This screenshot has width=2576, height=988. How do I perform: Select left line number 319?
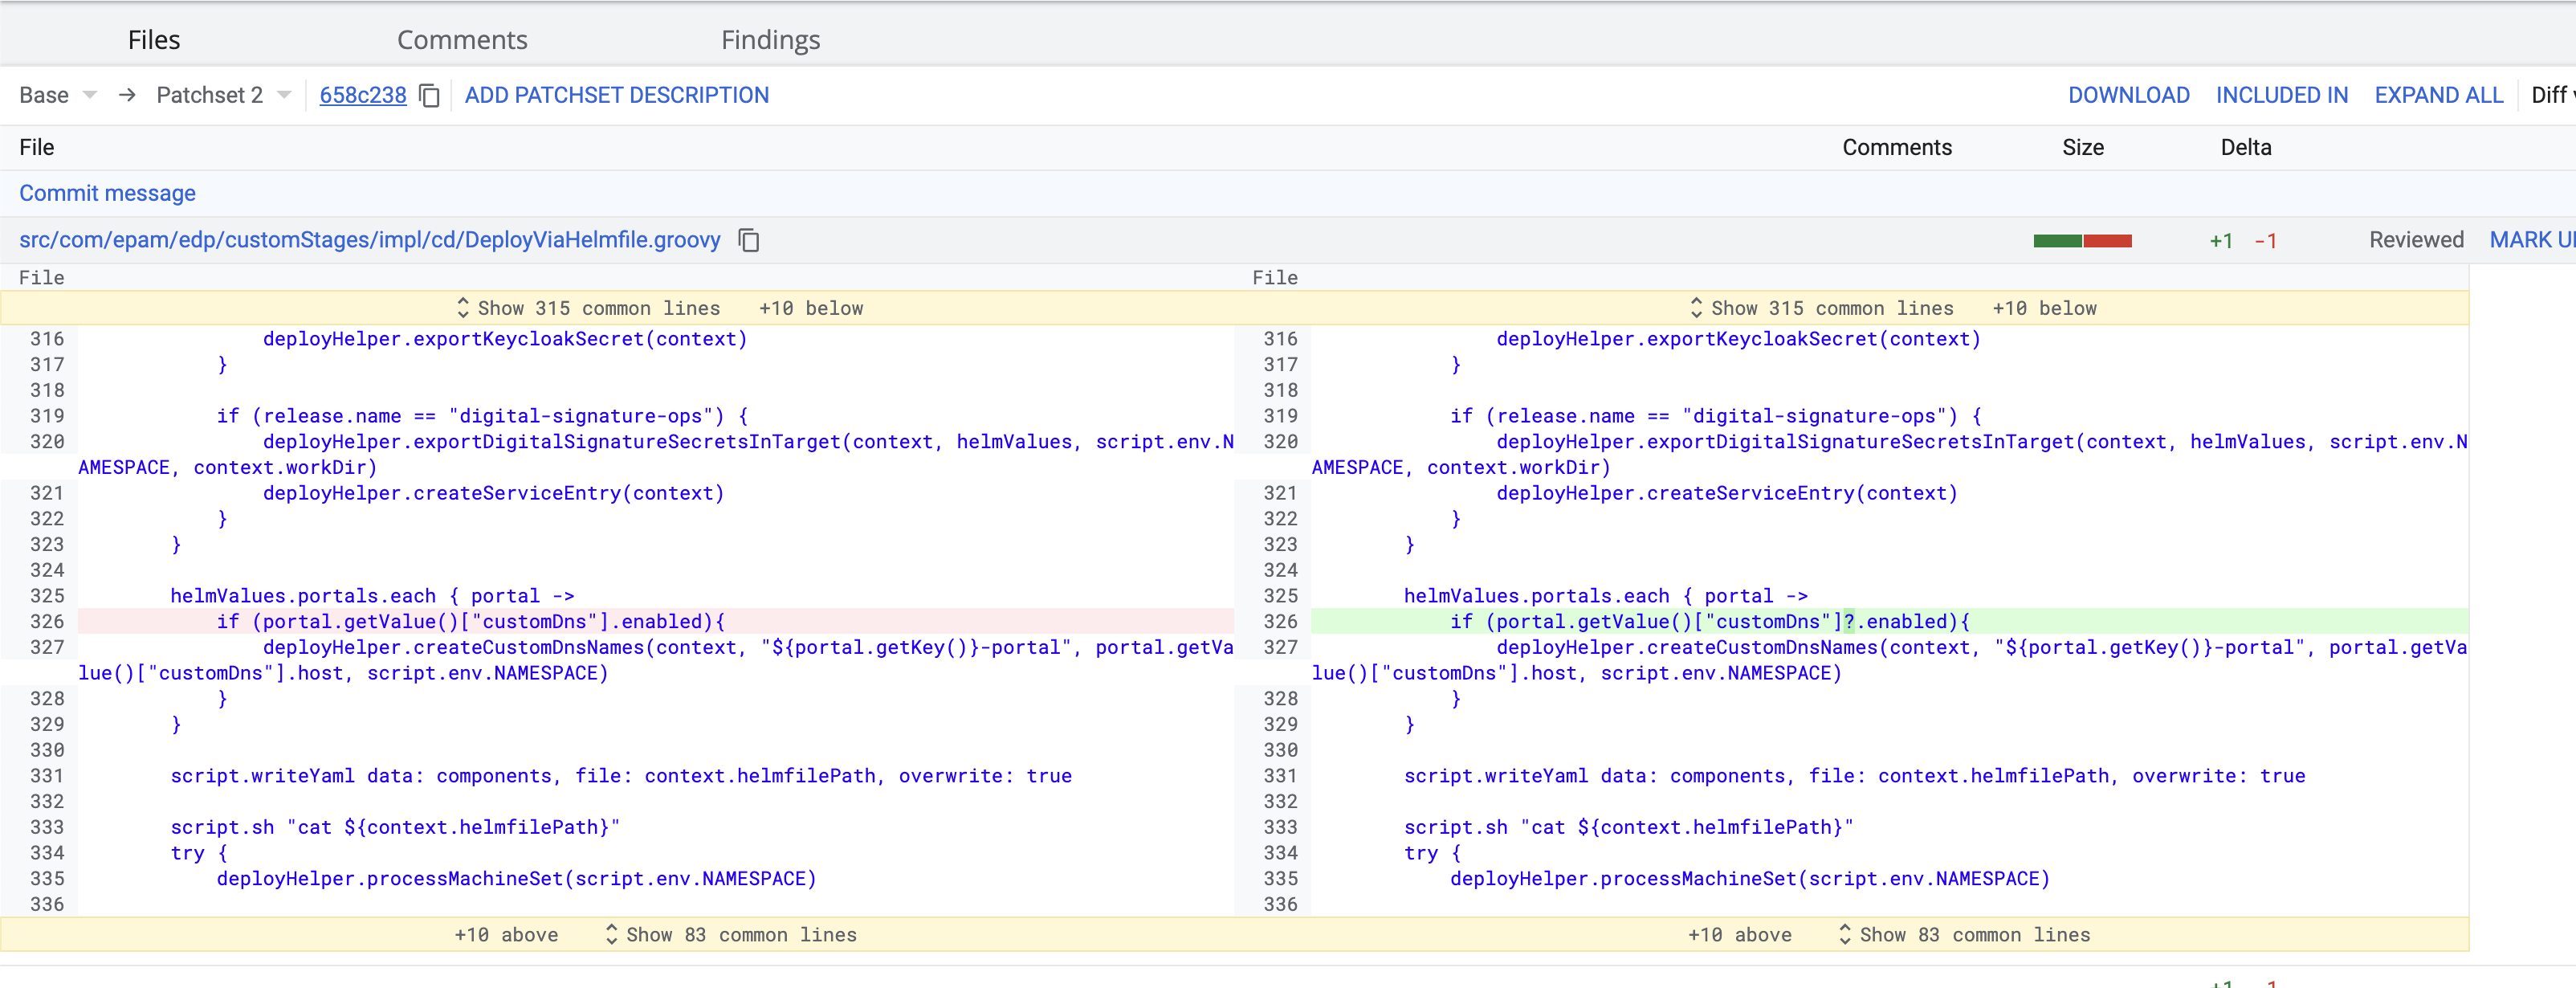click(47, 416)
